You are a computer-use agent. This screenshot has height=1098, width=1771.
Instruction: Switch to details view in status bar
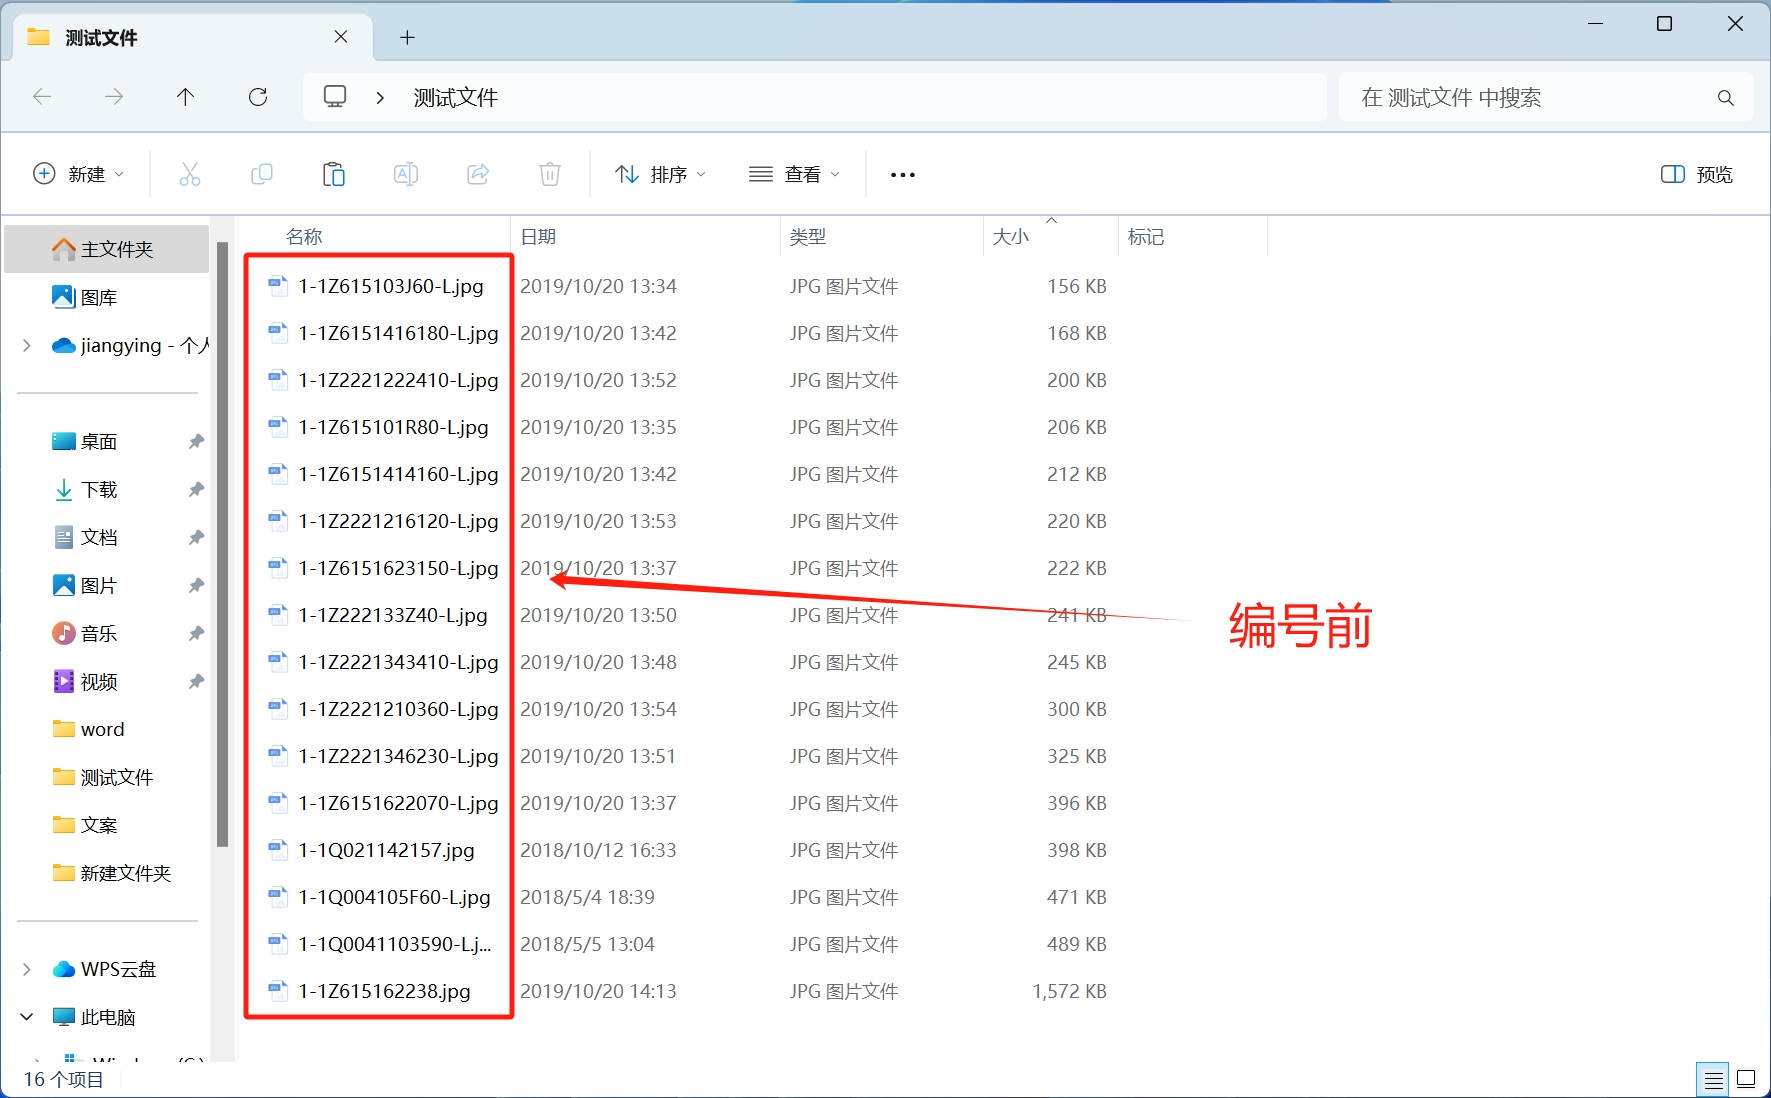(x=1712, y=1078)
